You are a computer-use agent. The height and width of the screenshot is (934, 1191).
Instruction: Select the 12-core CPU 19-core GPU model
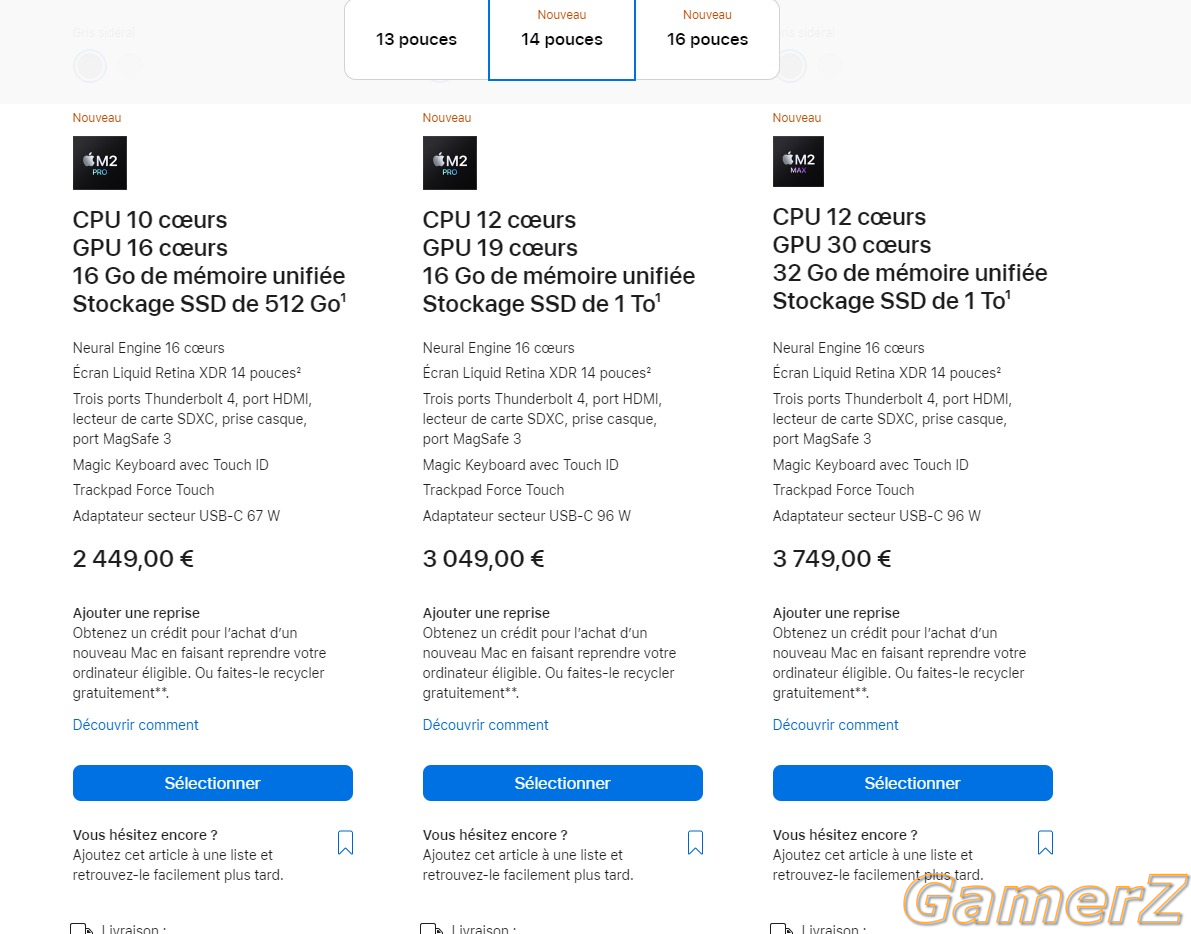pyautogui.click(x=563, y=783)
